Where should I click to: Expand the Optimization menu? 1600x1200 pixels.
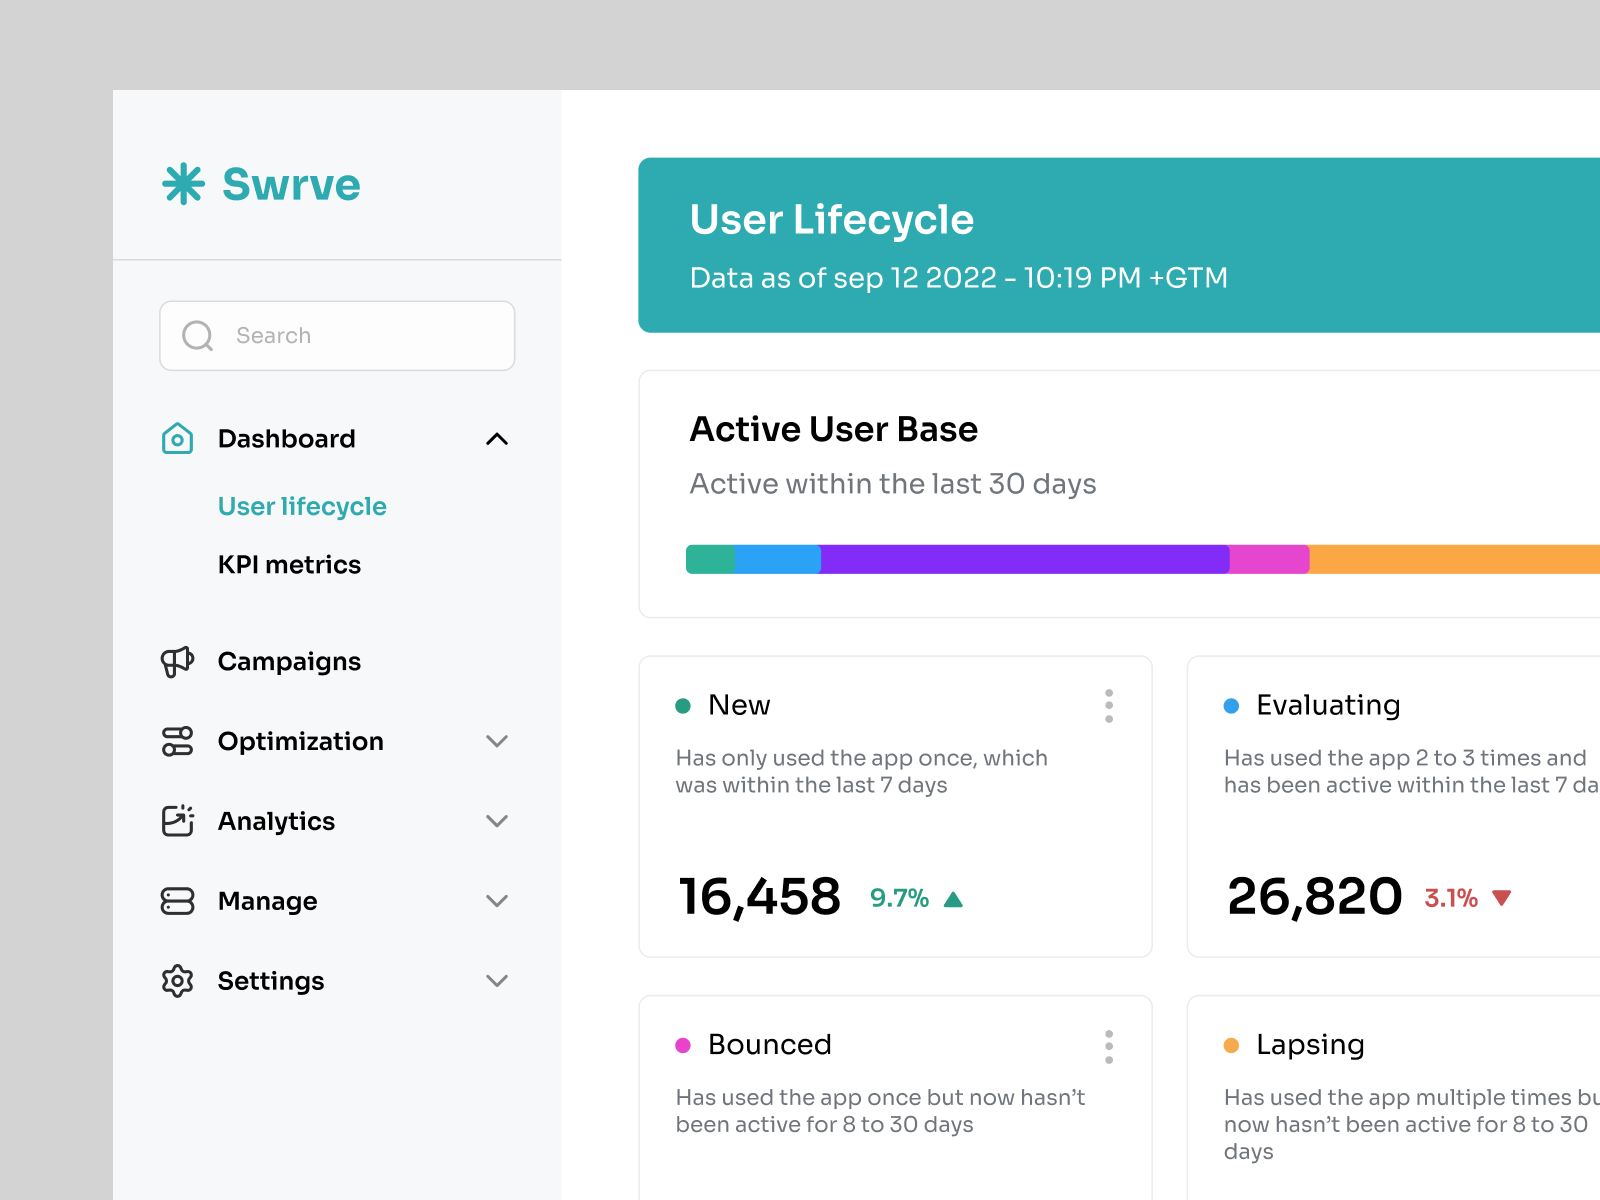point(497,741)
